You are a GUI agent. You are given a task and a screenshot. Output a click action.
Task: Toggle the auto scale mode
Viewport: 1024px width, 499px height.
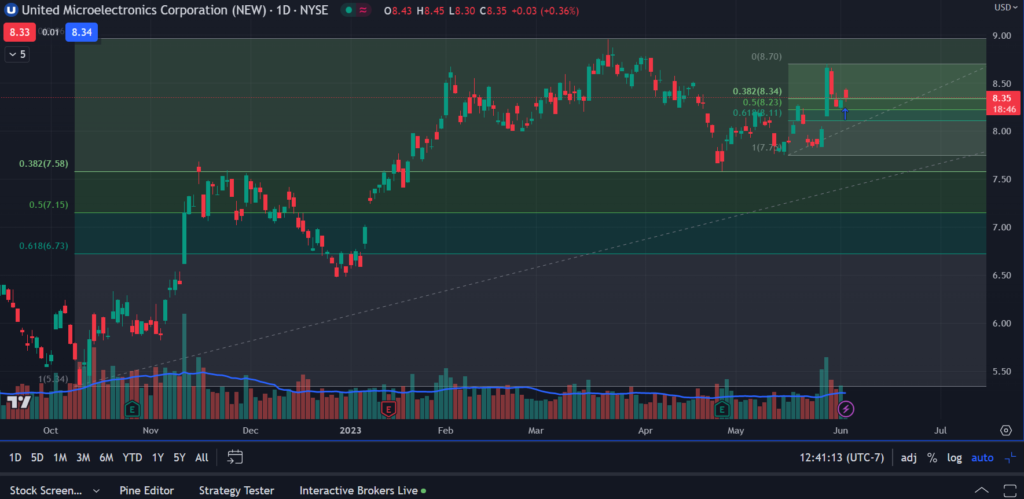982,457
